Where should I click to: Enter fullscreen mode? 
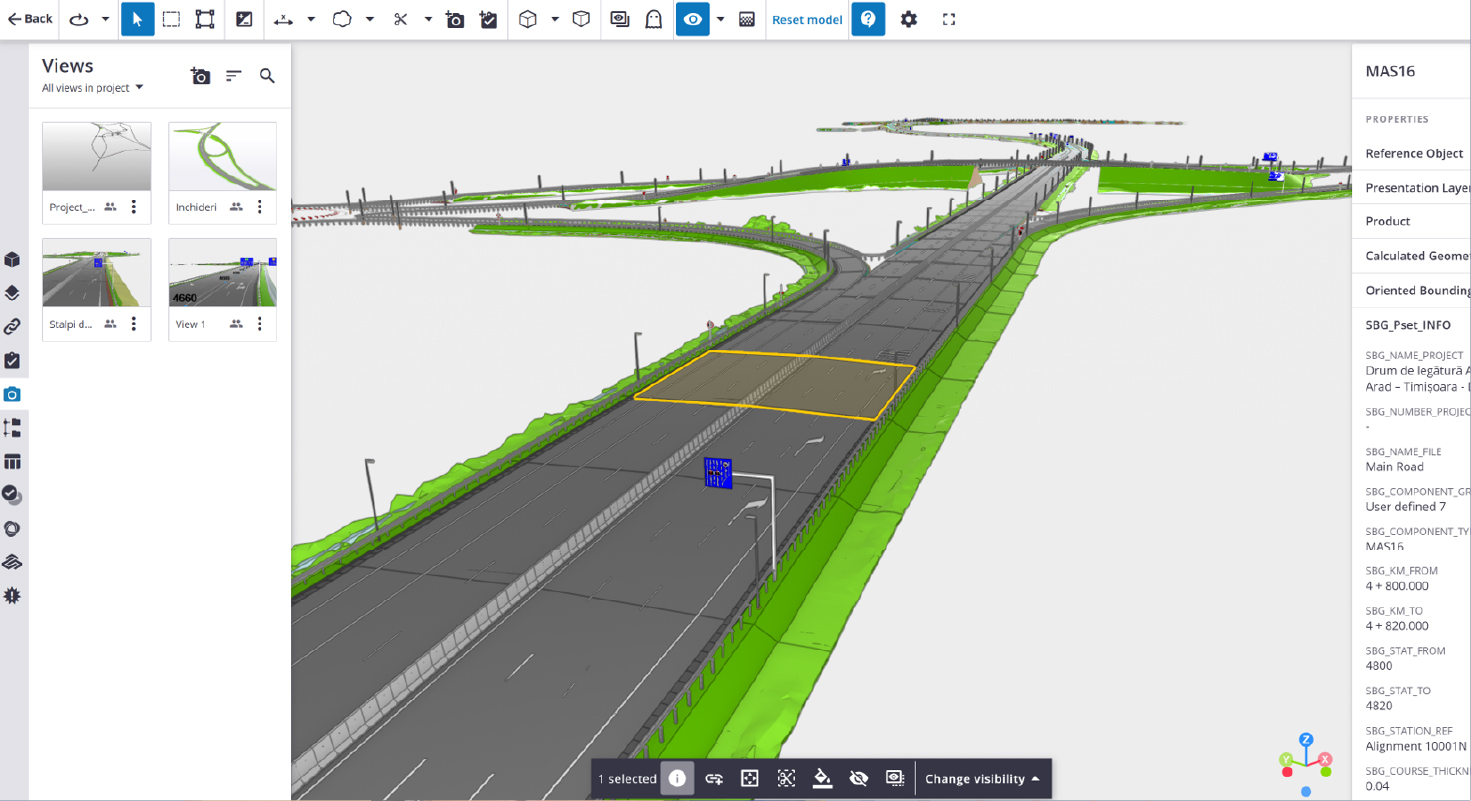pos(949,19)
